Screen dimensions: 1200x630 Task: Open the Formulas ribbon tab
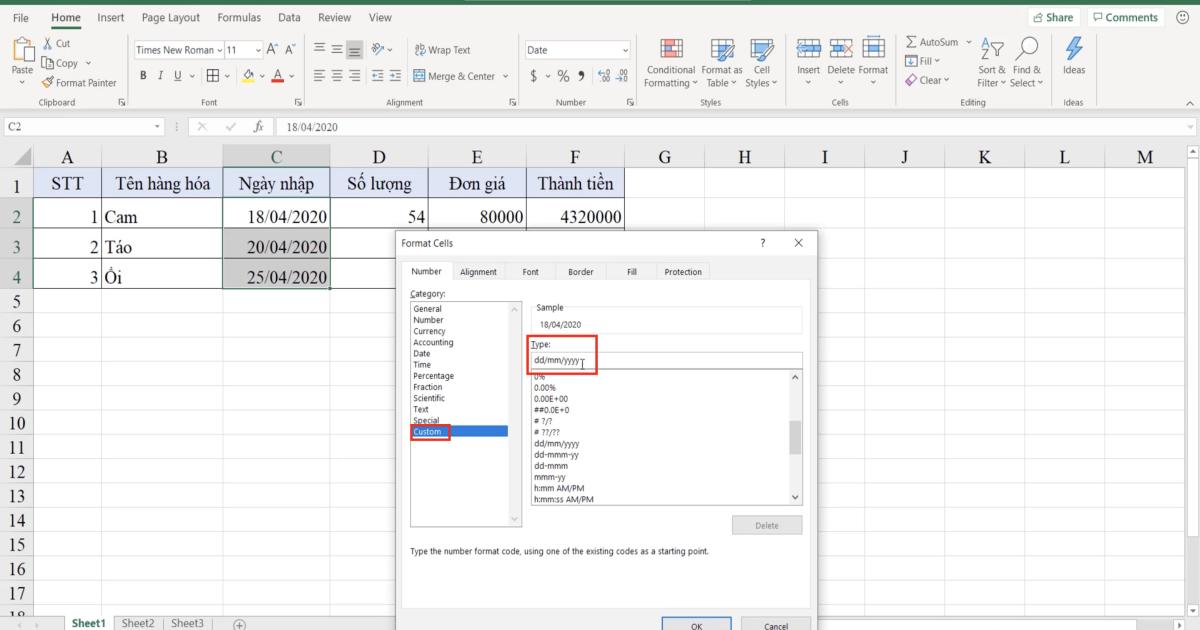(238, 17)
